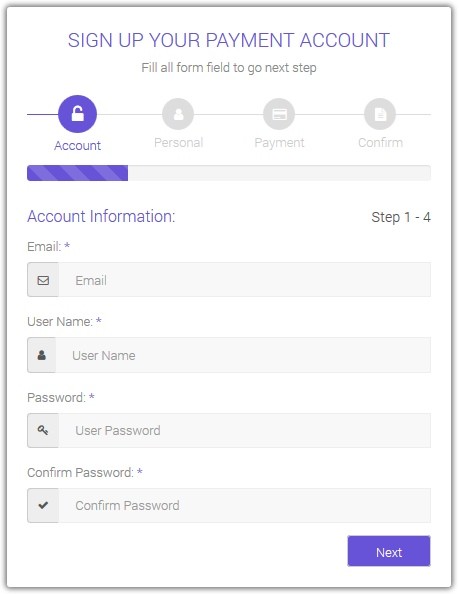The image size is (459, 594).
Task: Click the person icon beside User Name field
Action: [x=42, y=355]
